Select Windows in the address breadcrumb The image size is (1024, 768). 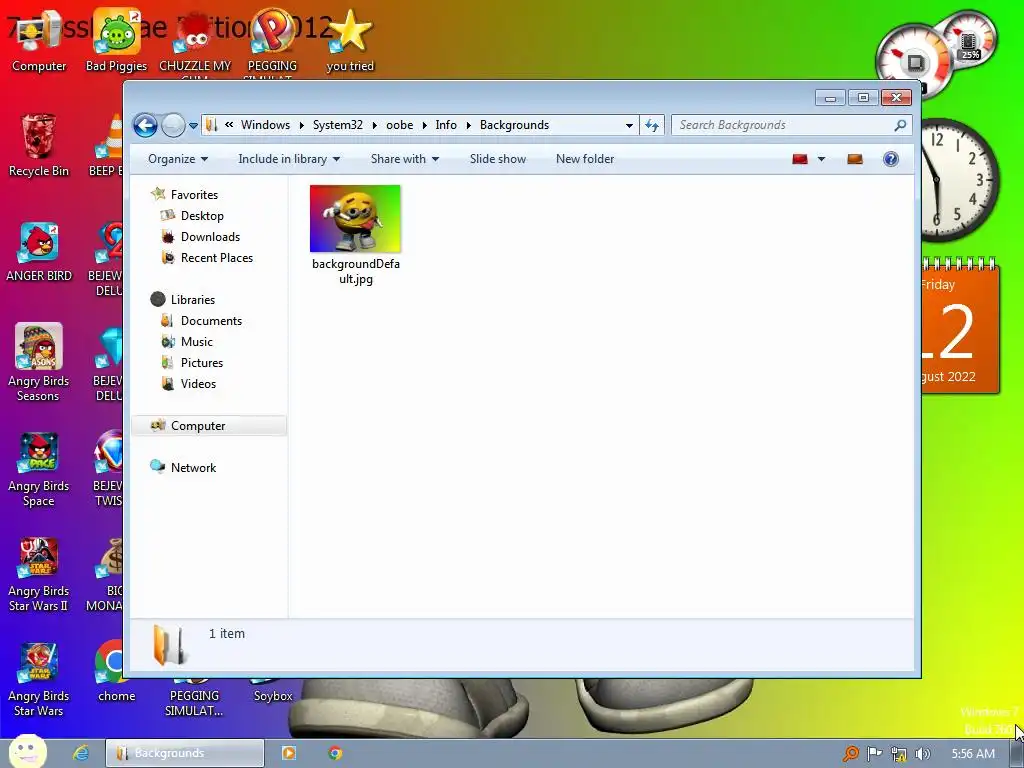[x=265, y=125]
